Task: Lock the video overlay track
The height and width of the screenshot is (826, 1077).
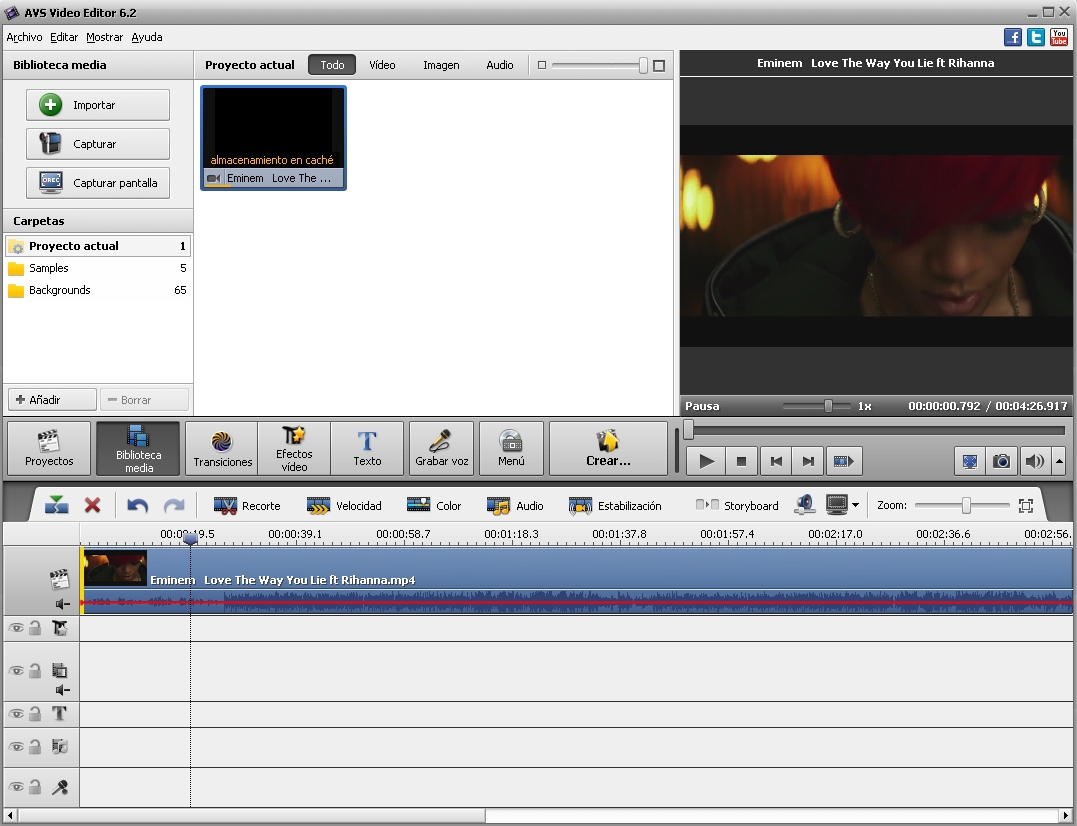Action: 35,671
